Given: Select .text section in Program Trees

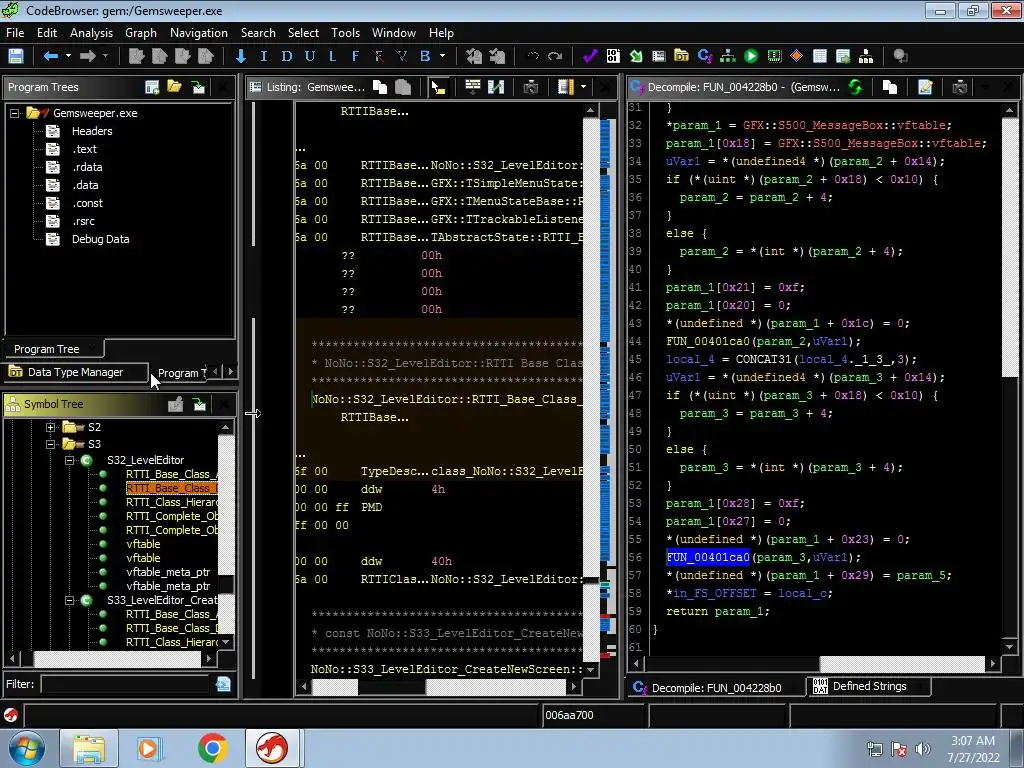Looking at the screenshot, I should [x=84, y=149].
